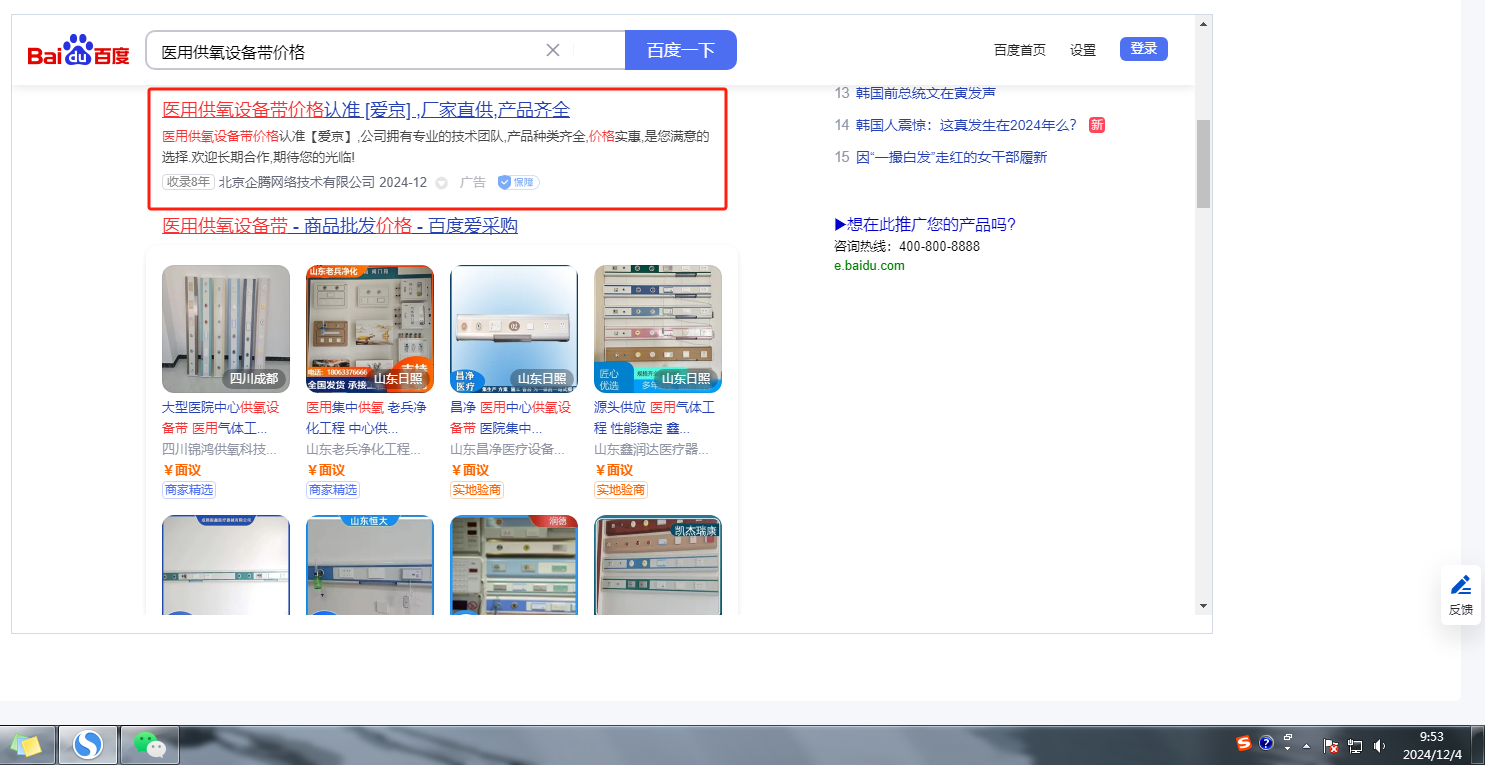Click supplier name 四川锦鸿供氧科技
The width and height of the screenshot is (1485, 765).
pos(220,450)
